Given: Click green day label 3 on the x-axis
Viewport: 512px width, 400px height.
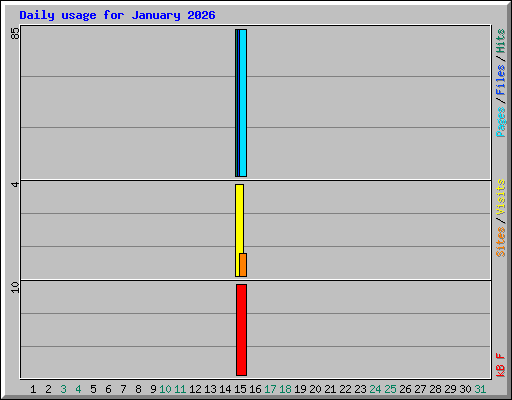Looking at the screenshot, I should [63, 389].
